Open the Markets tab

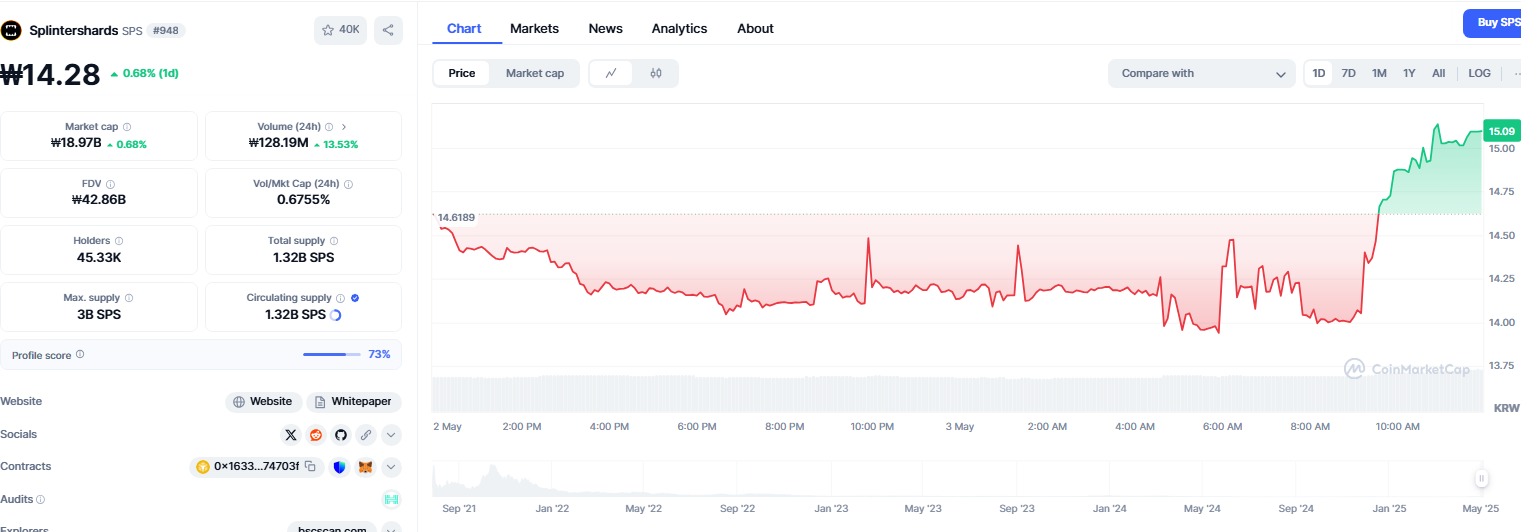534,28
